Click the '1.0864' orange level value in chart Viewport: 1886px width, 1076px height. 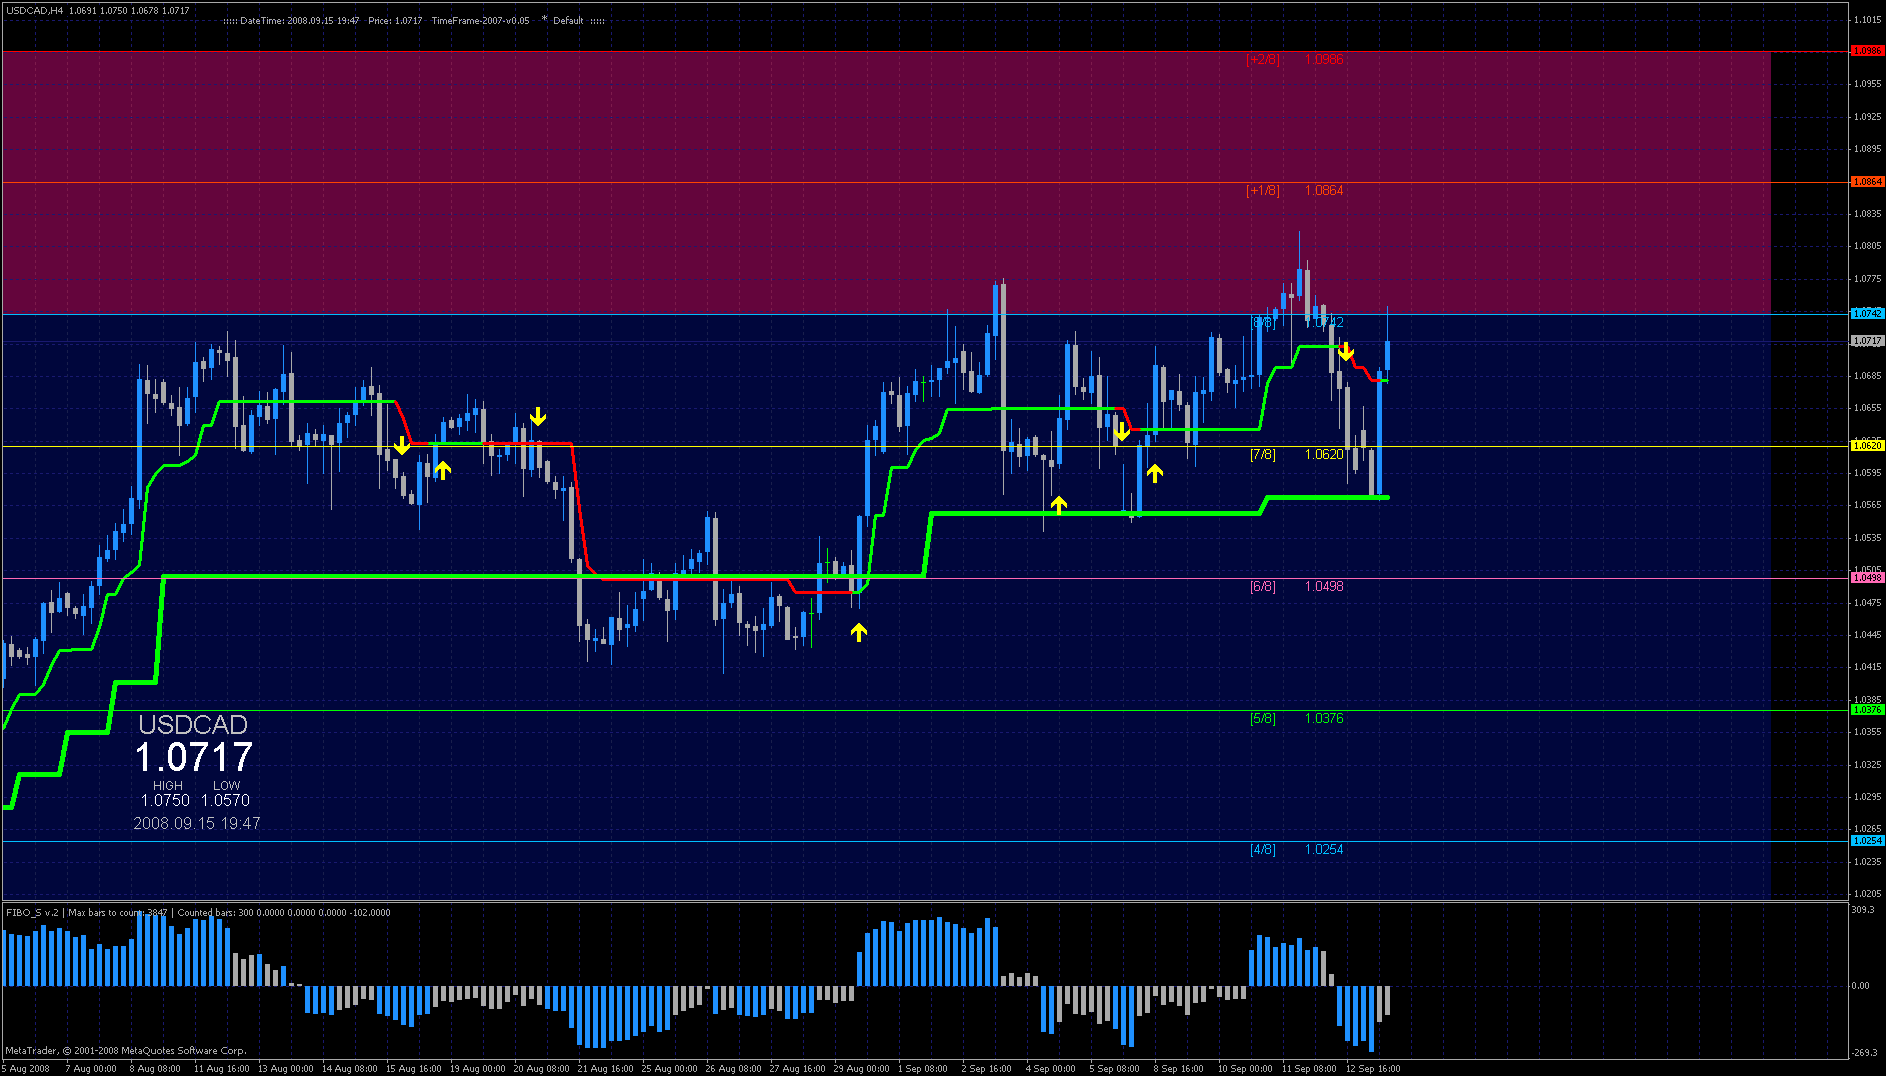(x=1324, y=190)
